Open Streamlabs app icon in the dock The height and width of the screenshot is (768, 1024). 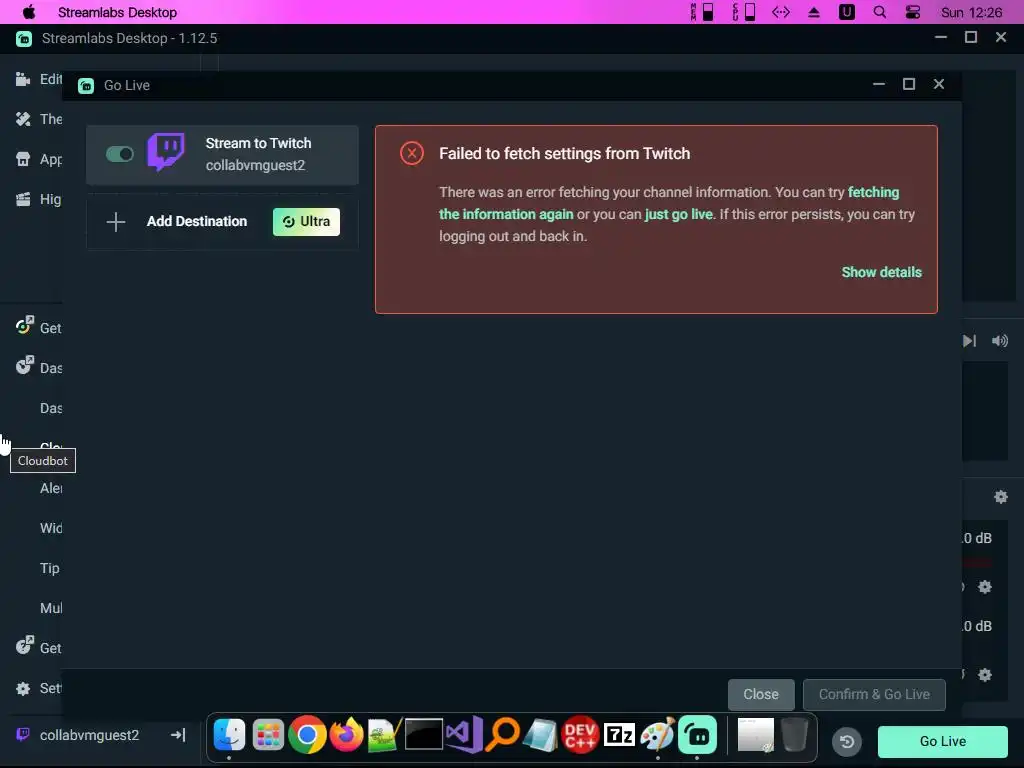pos(697,735)
